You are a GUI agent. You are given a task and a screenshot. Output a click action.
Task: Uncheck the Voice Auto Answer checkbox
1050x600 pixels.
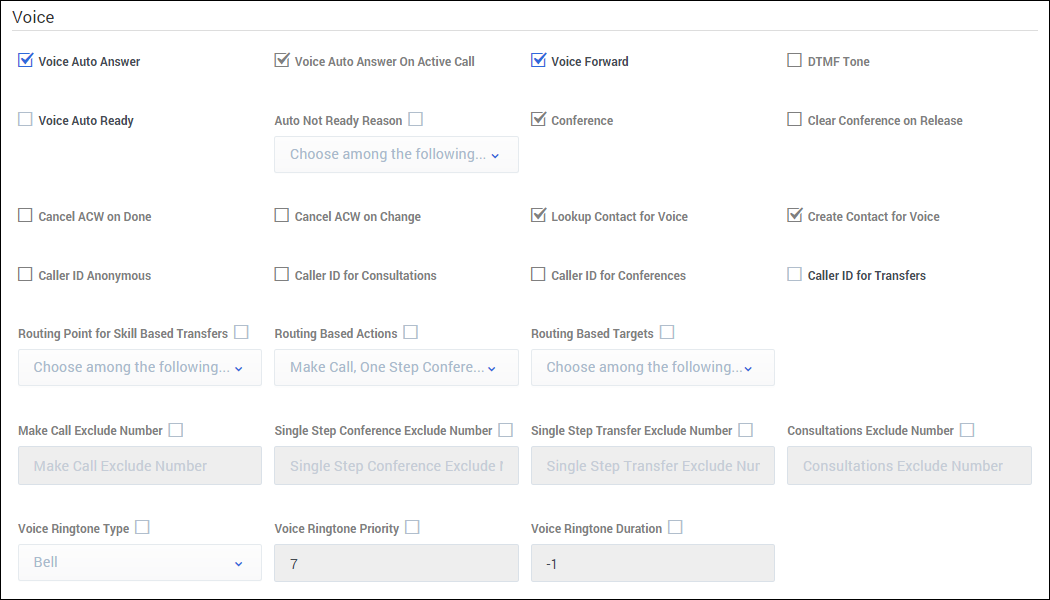tap(26, 61)
